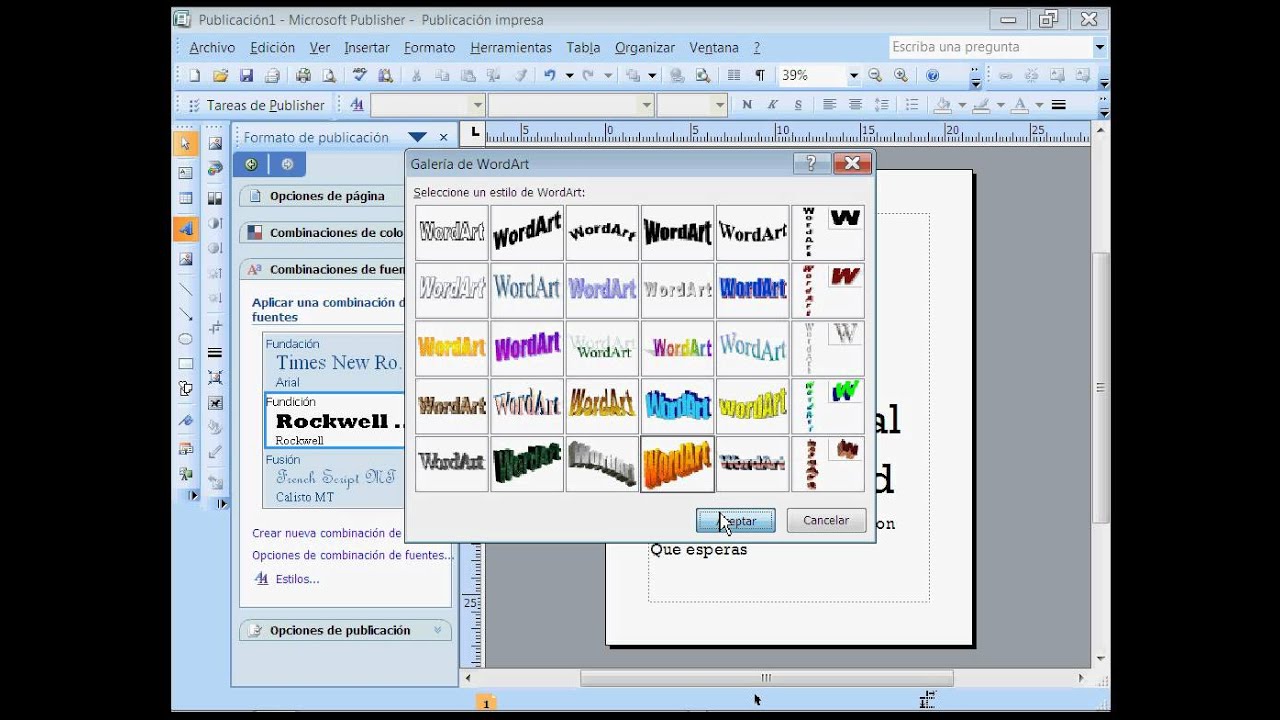Viewport: 1280px width, 720px height.
Task: Toggle center text alignment
Action: 855,104
